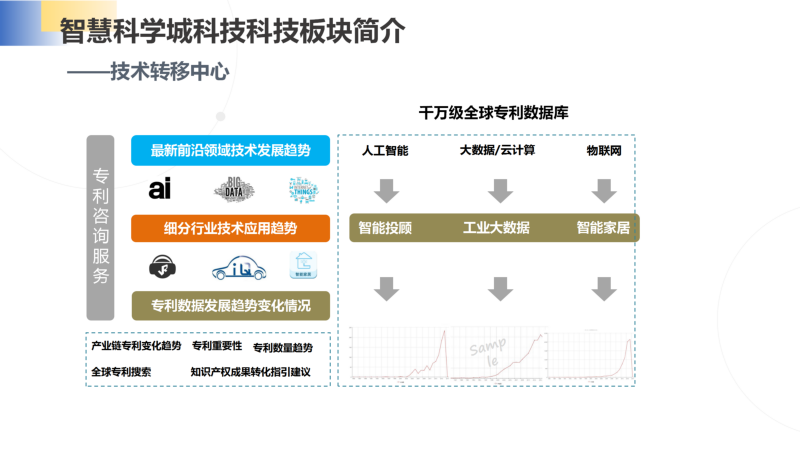
Task: Click the blue iQ smart car icon
Action: [239, 268]
